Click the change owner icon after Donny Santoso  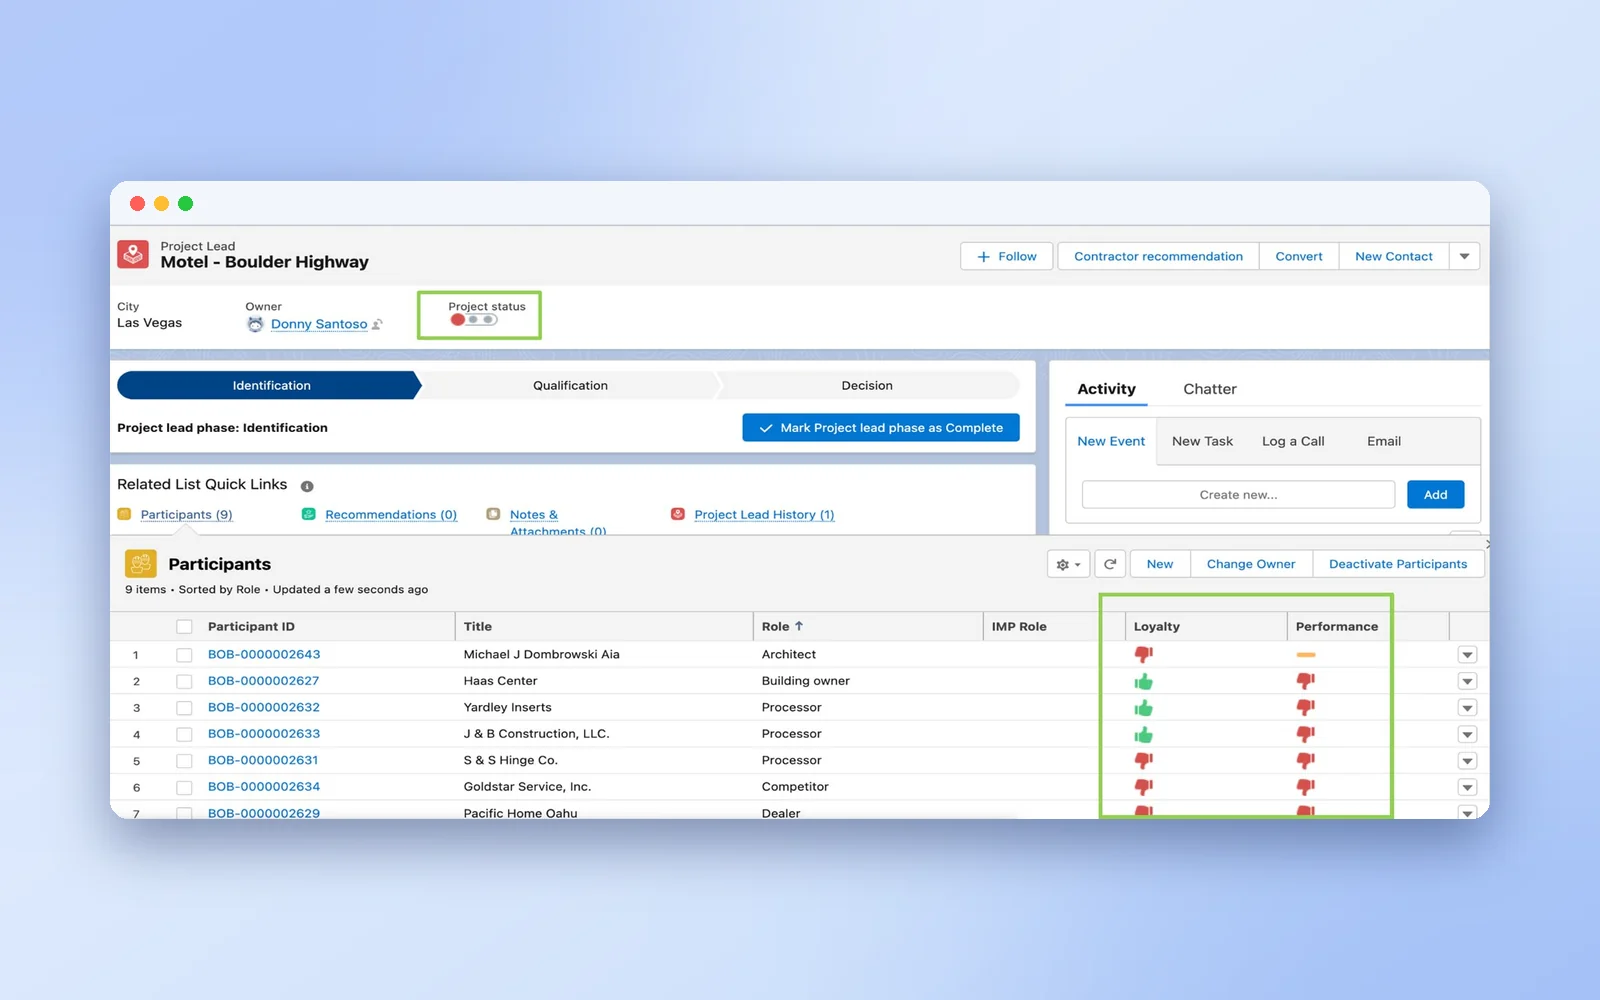click(x=377, y=324)
